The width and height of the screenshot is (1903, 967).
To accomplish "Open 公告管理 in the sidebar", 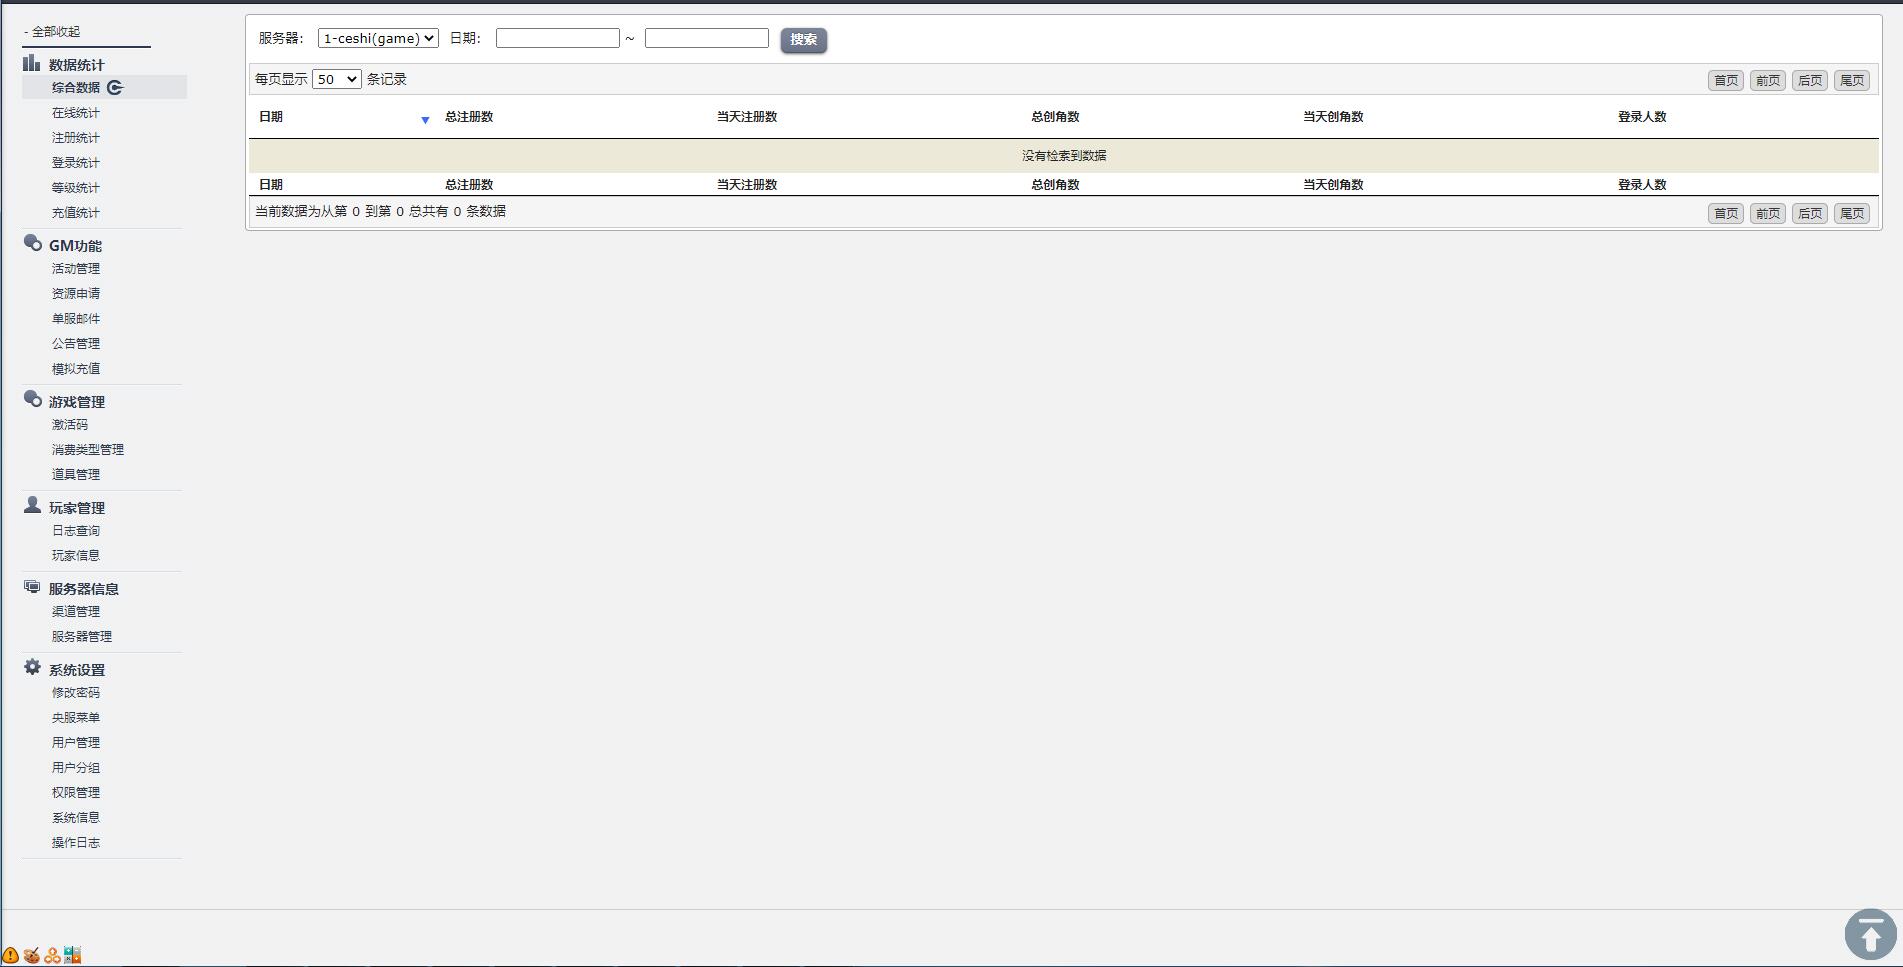I will click(x=76, y=344).
